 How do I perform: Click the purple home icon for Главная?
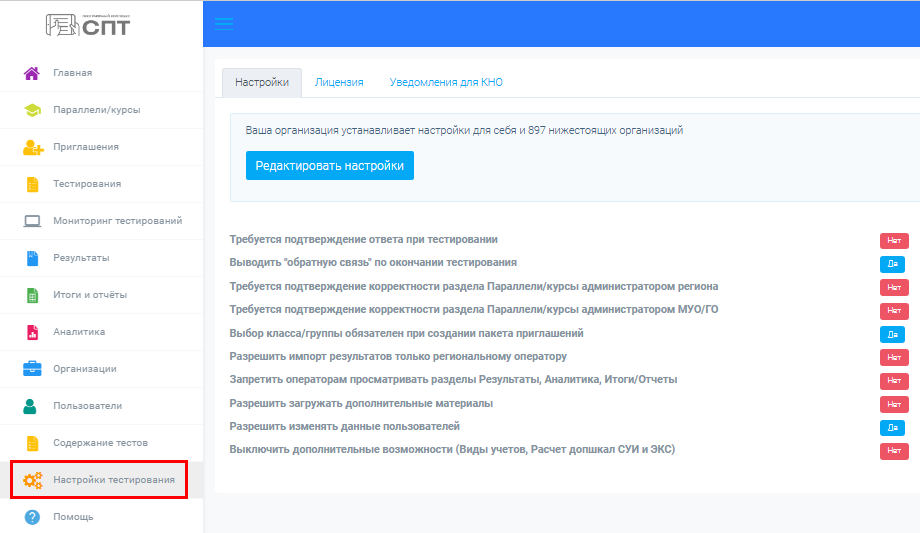32,73
